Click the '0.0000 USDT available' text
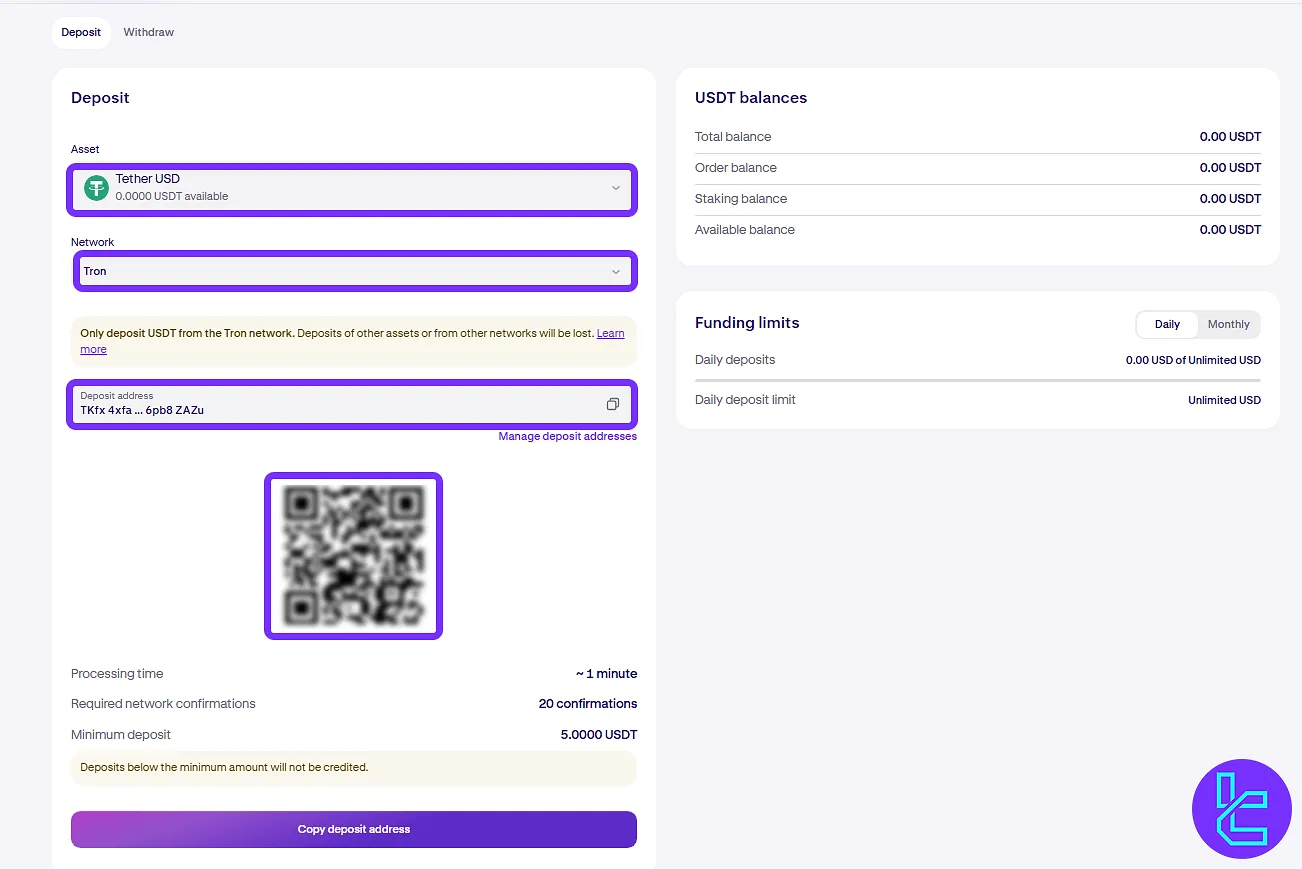 [x=172, y=196]
